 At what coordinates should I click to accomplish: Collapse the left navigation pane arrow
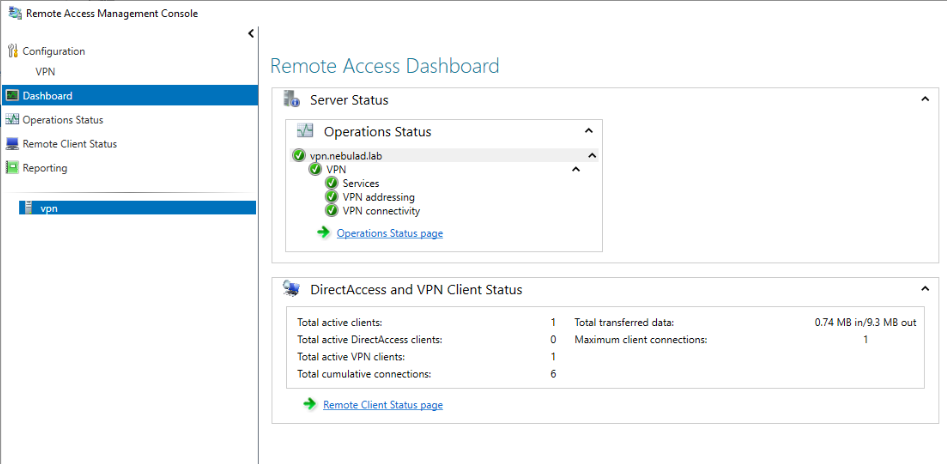[251, 34]
